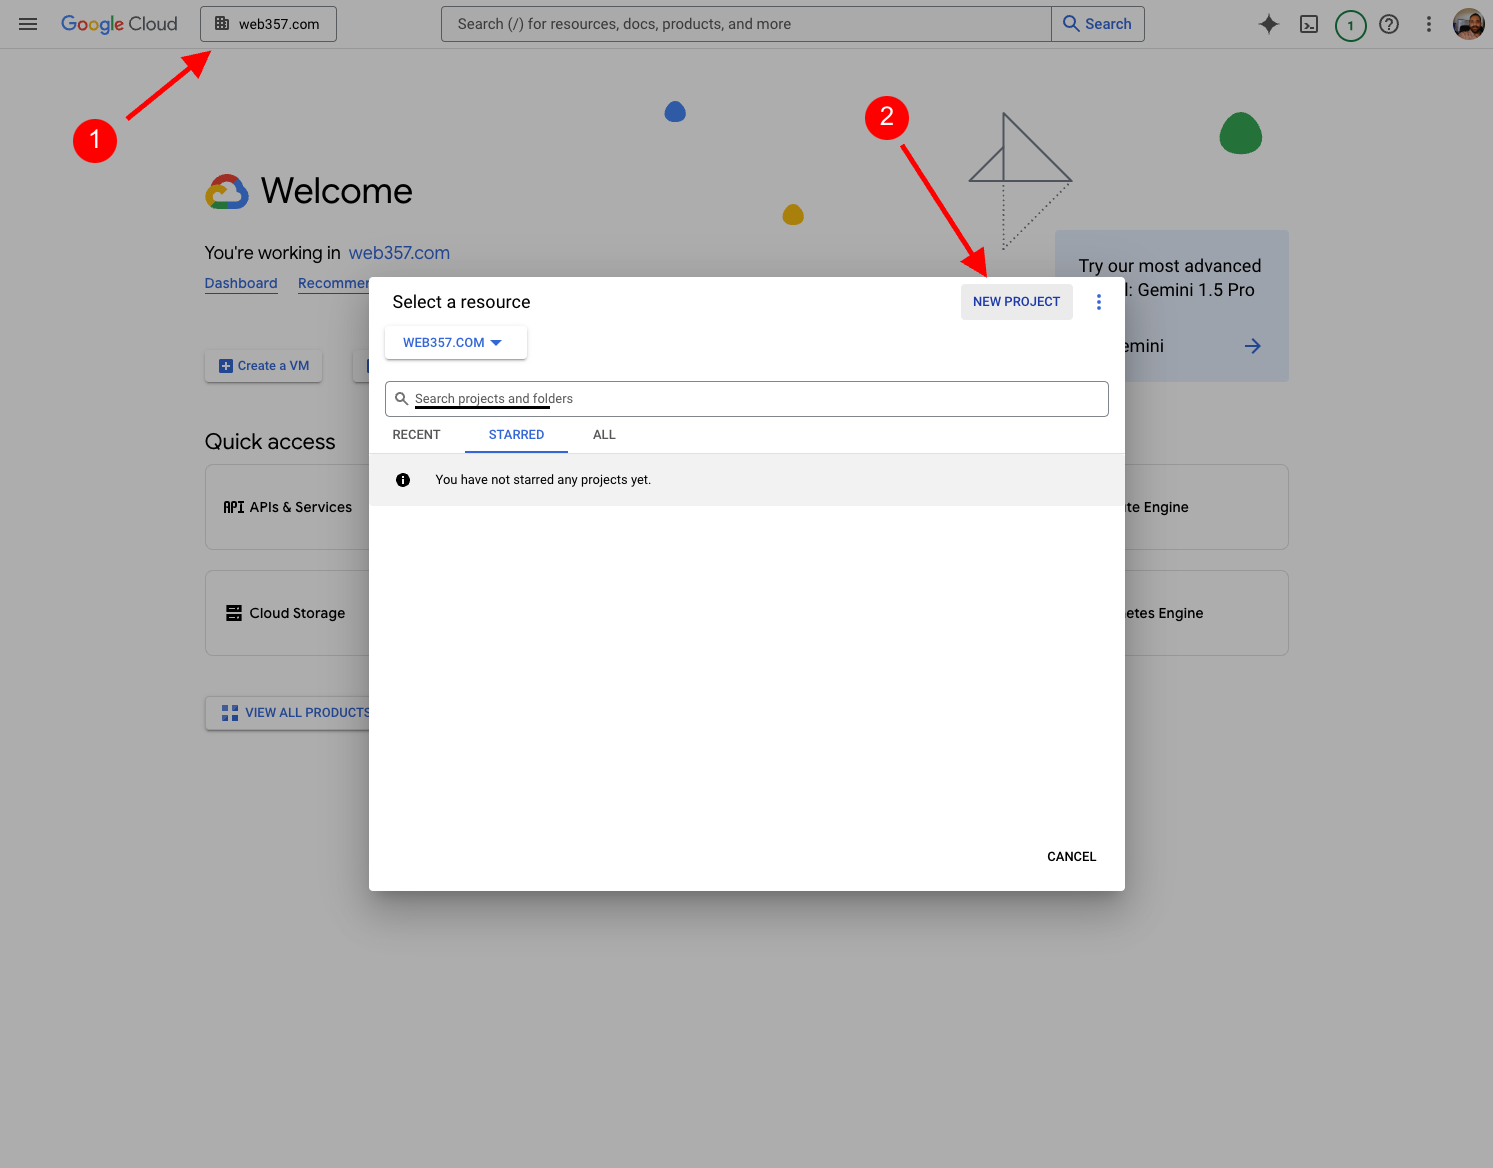The height and width of the screenshot is (1168, 1493).
Task: Click the user profile avatar
Action: (1468, 24)
